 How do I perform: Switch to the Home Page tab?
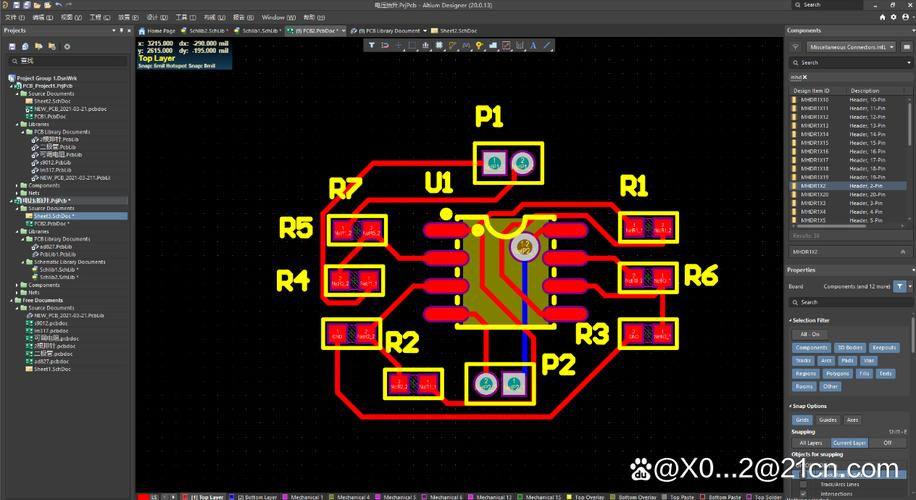(159, 31)
